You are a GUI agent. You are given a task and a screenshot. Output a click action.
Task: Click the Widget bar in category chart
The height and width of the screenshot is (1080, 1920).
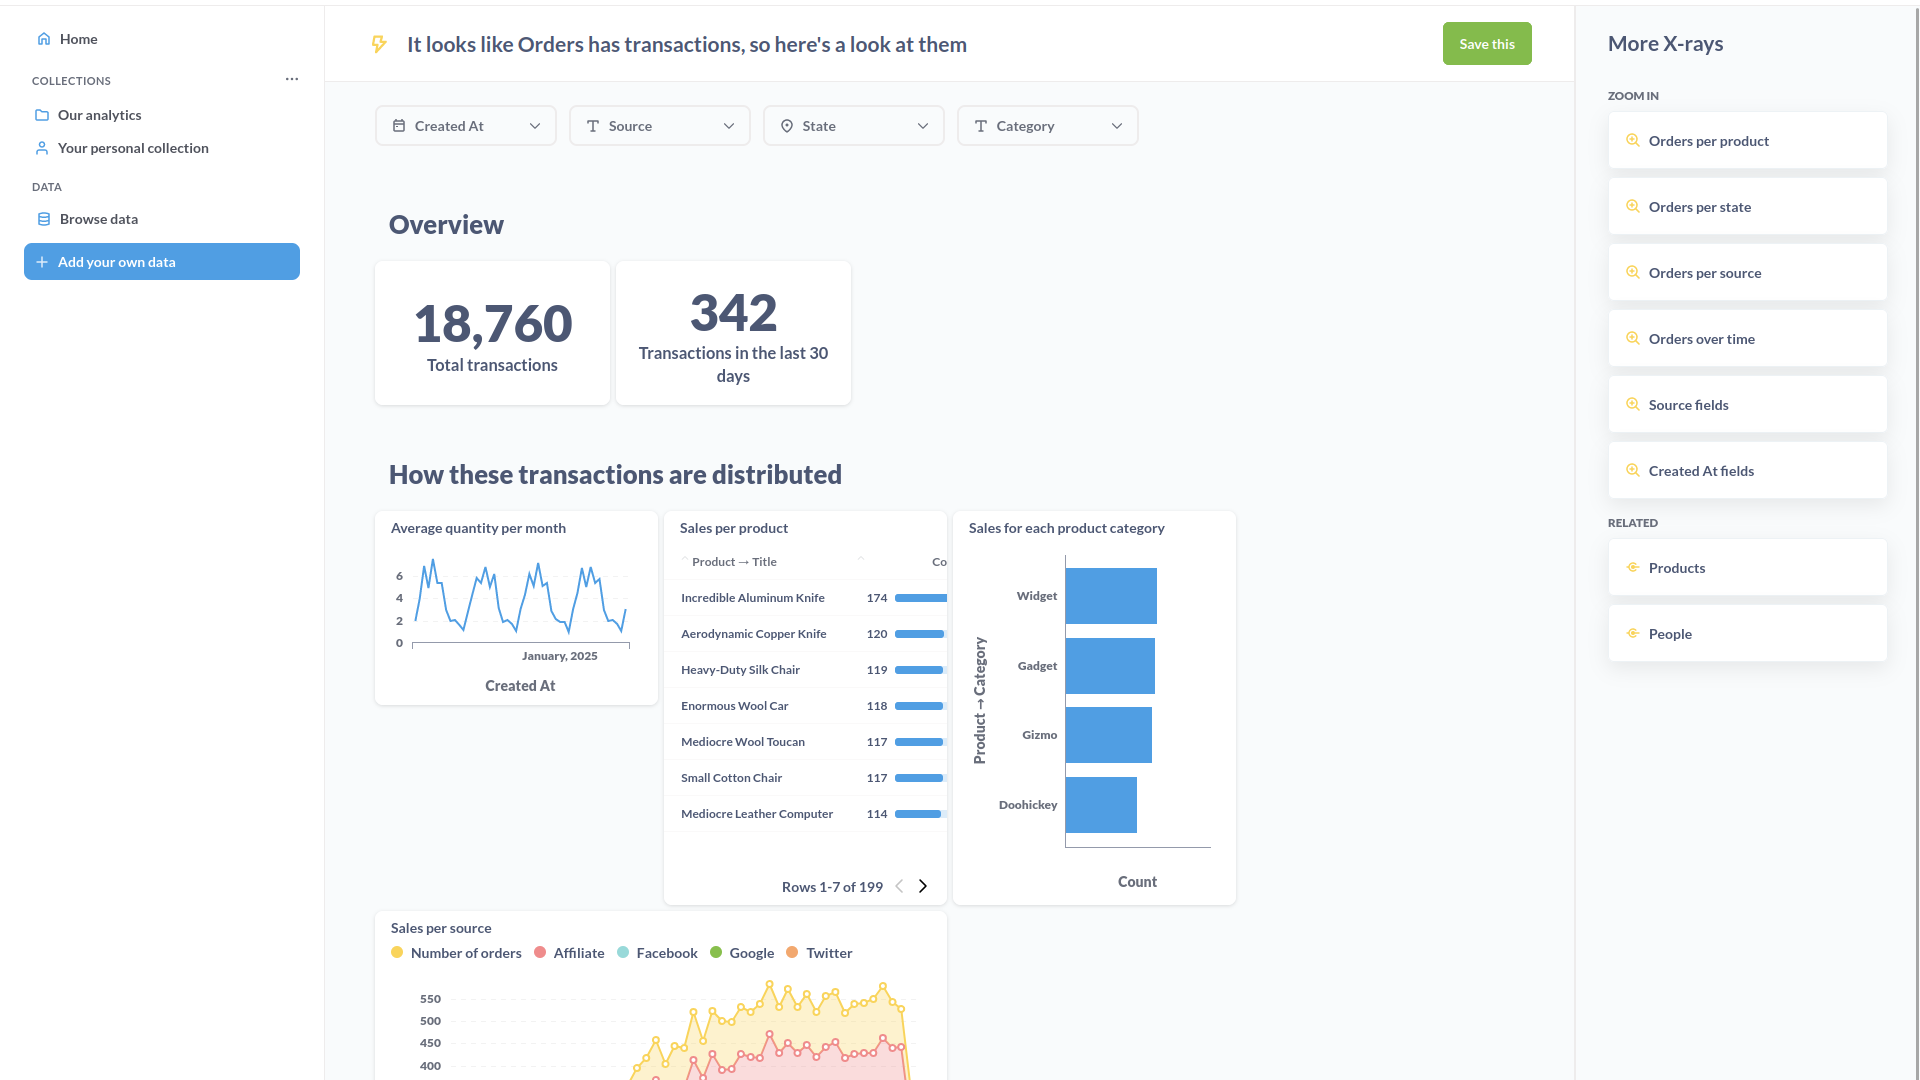coord(1111,596)
